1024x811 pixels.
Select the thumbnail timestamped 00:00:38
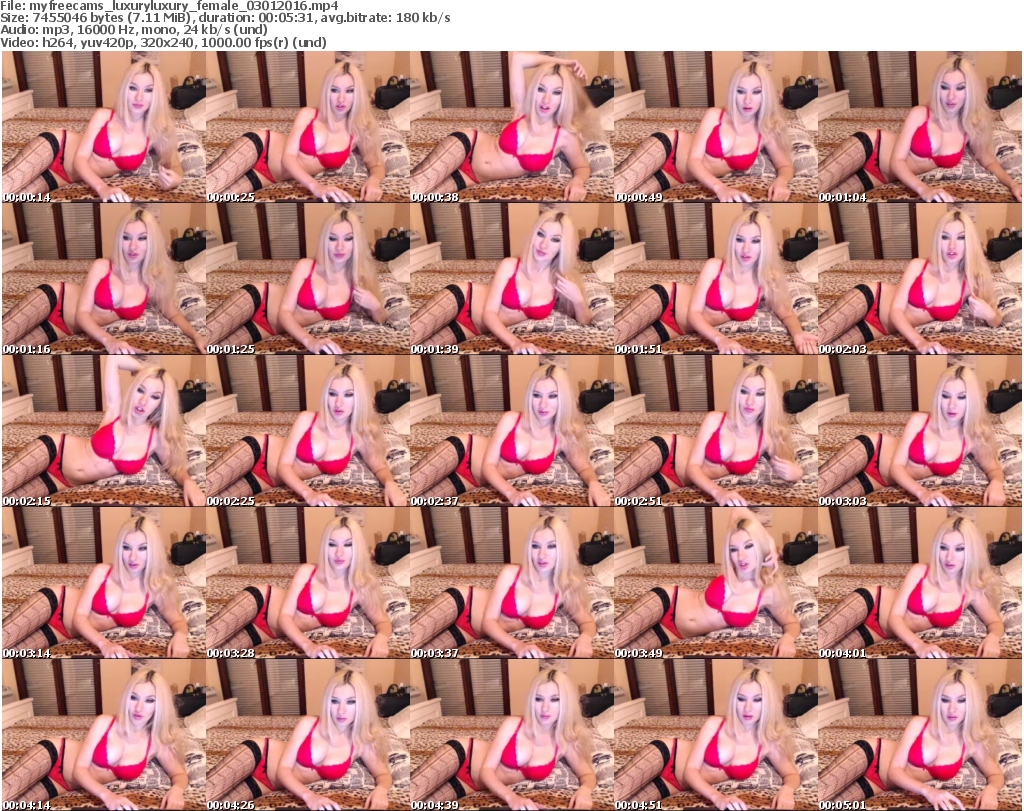pos(512,127)
